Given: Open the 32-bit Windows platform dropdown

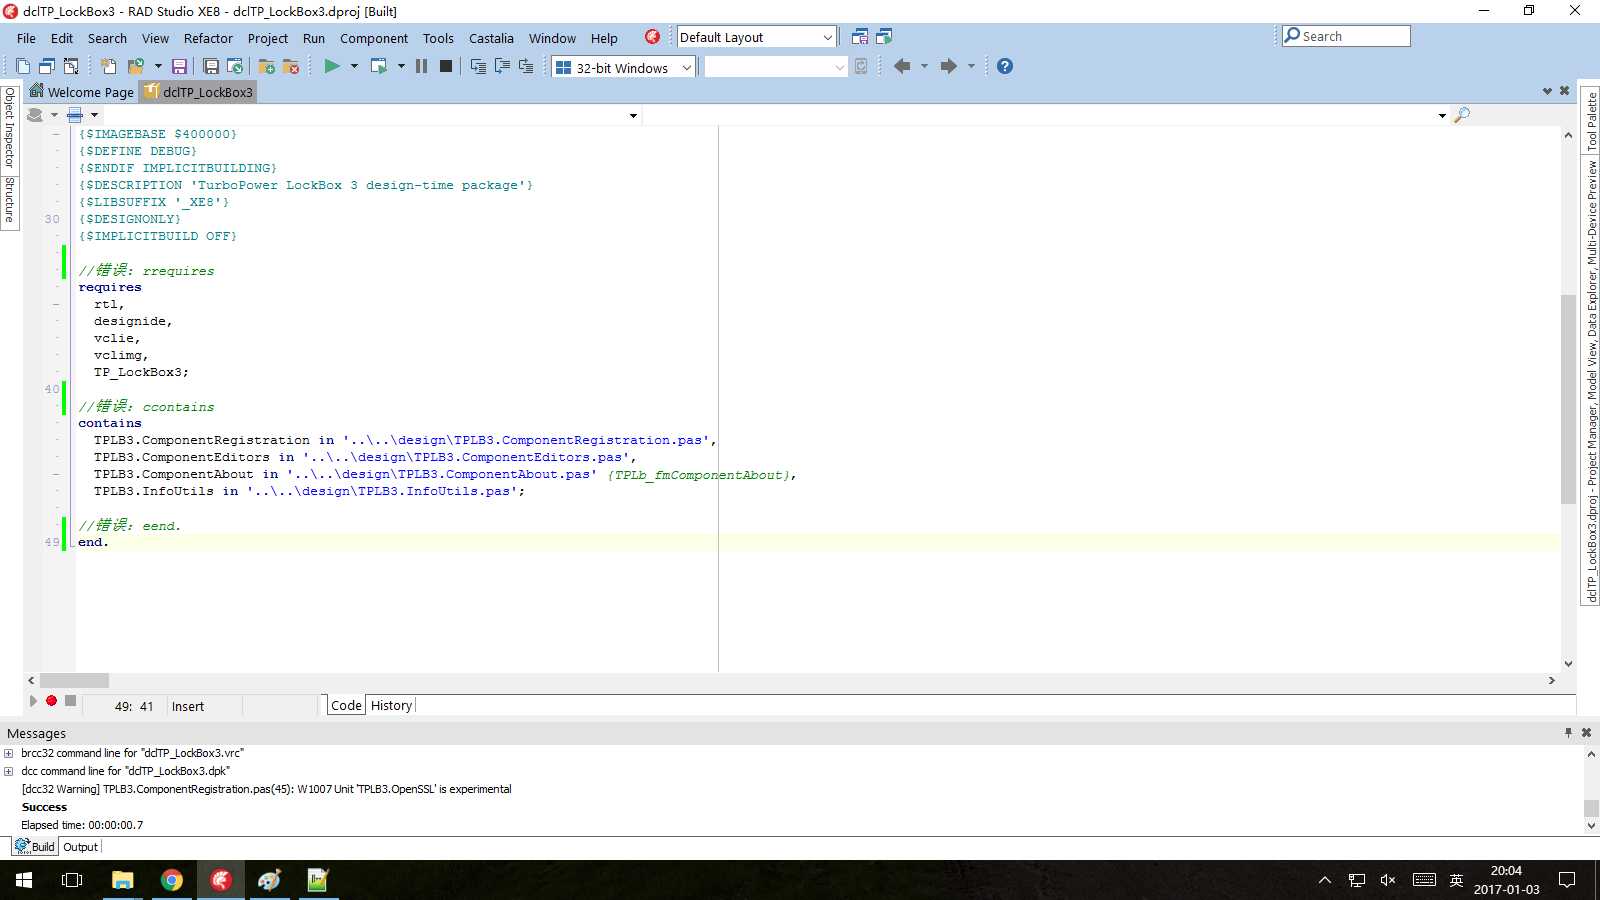Looking at the screenshot, I should pyautogui.click(x=686, y=67).
